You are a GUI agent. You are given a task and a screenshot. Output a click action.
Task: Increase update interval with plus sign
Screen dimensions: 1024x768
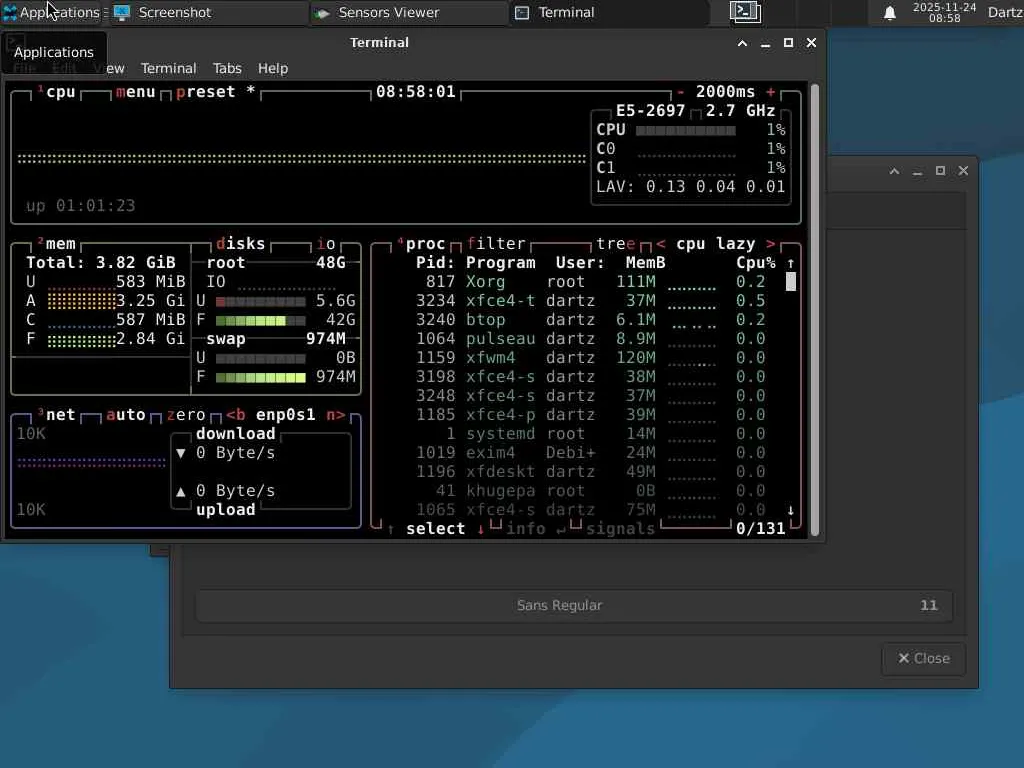point(771,91)
